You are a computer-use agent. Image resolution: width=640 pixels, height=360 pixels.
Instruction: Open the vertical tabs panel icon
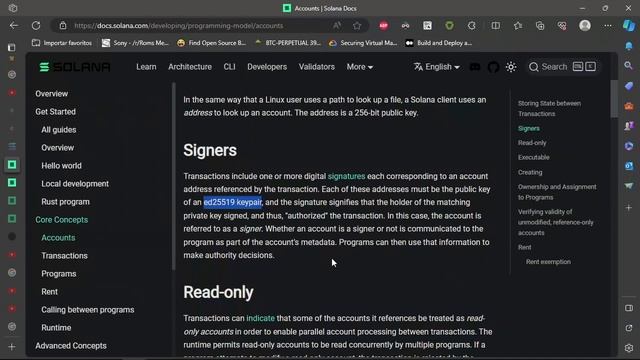point(12,47)
